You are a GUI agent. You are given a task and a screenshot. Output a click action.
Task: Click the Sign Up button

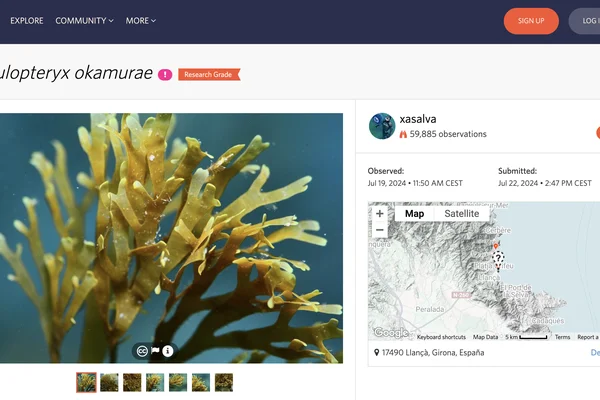click(x=531, y=21)
